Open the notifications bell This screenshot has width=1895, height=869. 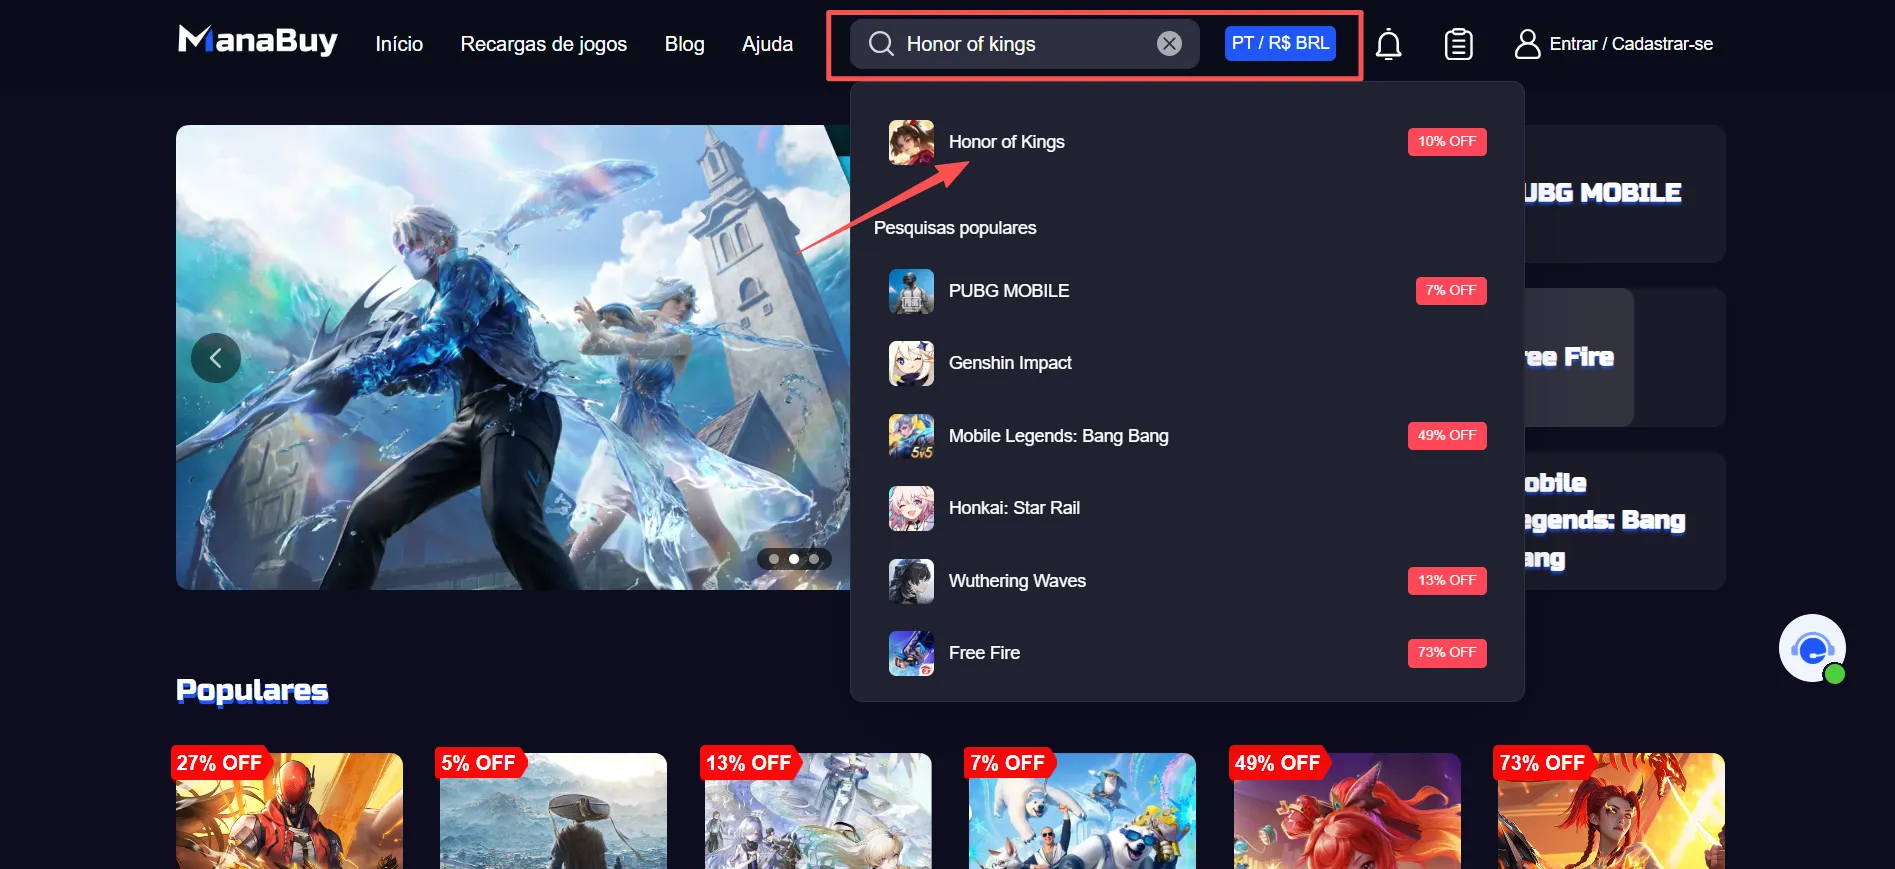[x=1388, y=44]
